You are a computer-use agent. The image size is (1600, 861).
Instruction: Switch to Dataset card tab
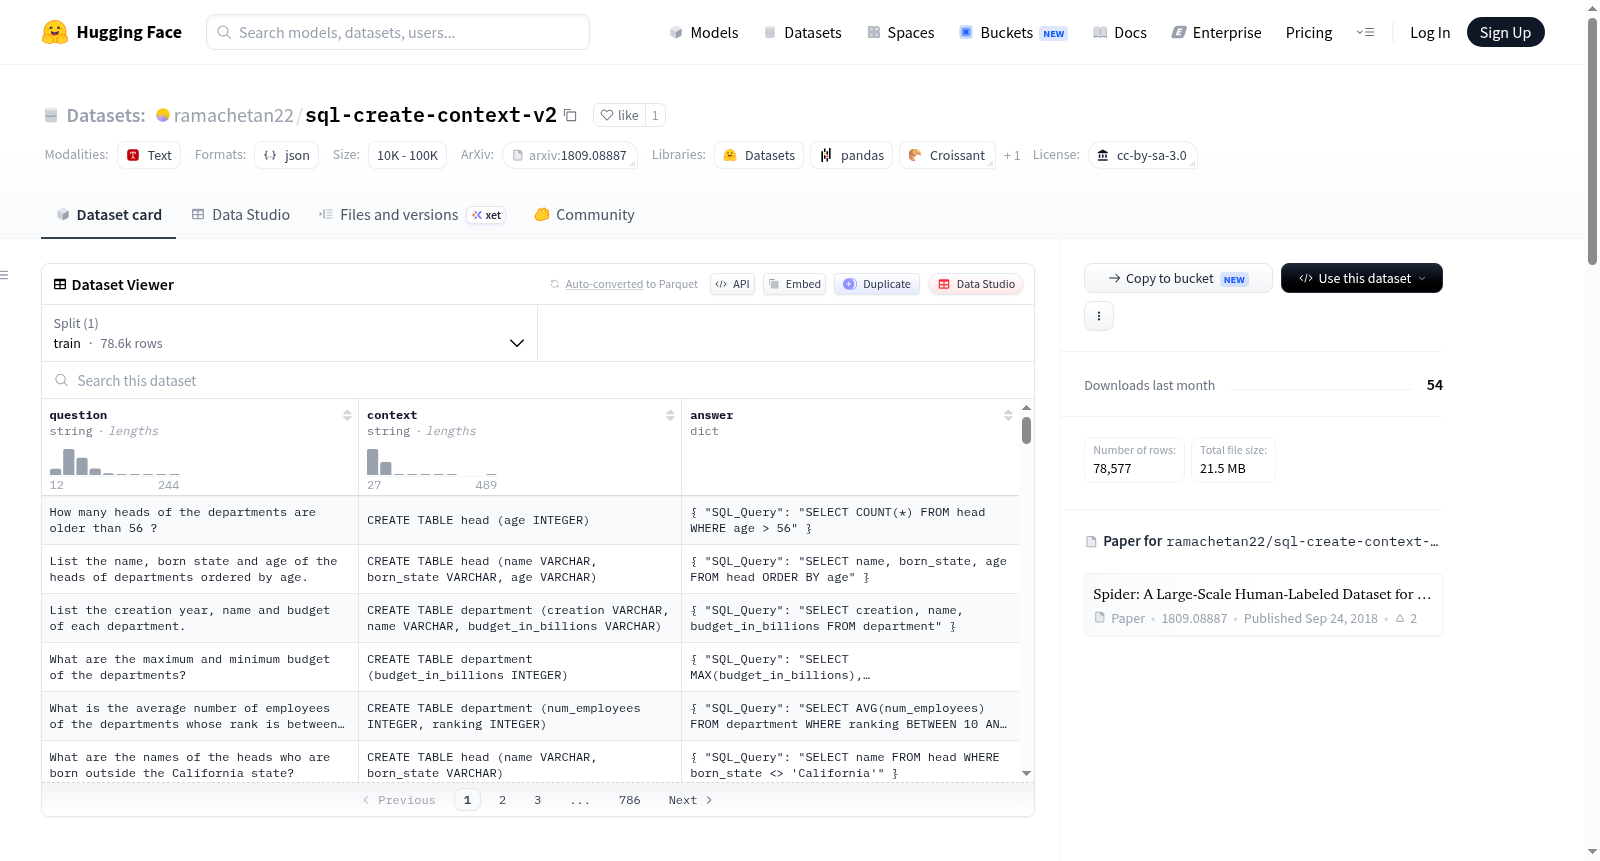[108, 215]
